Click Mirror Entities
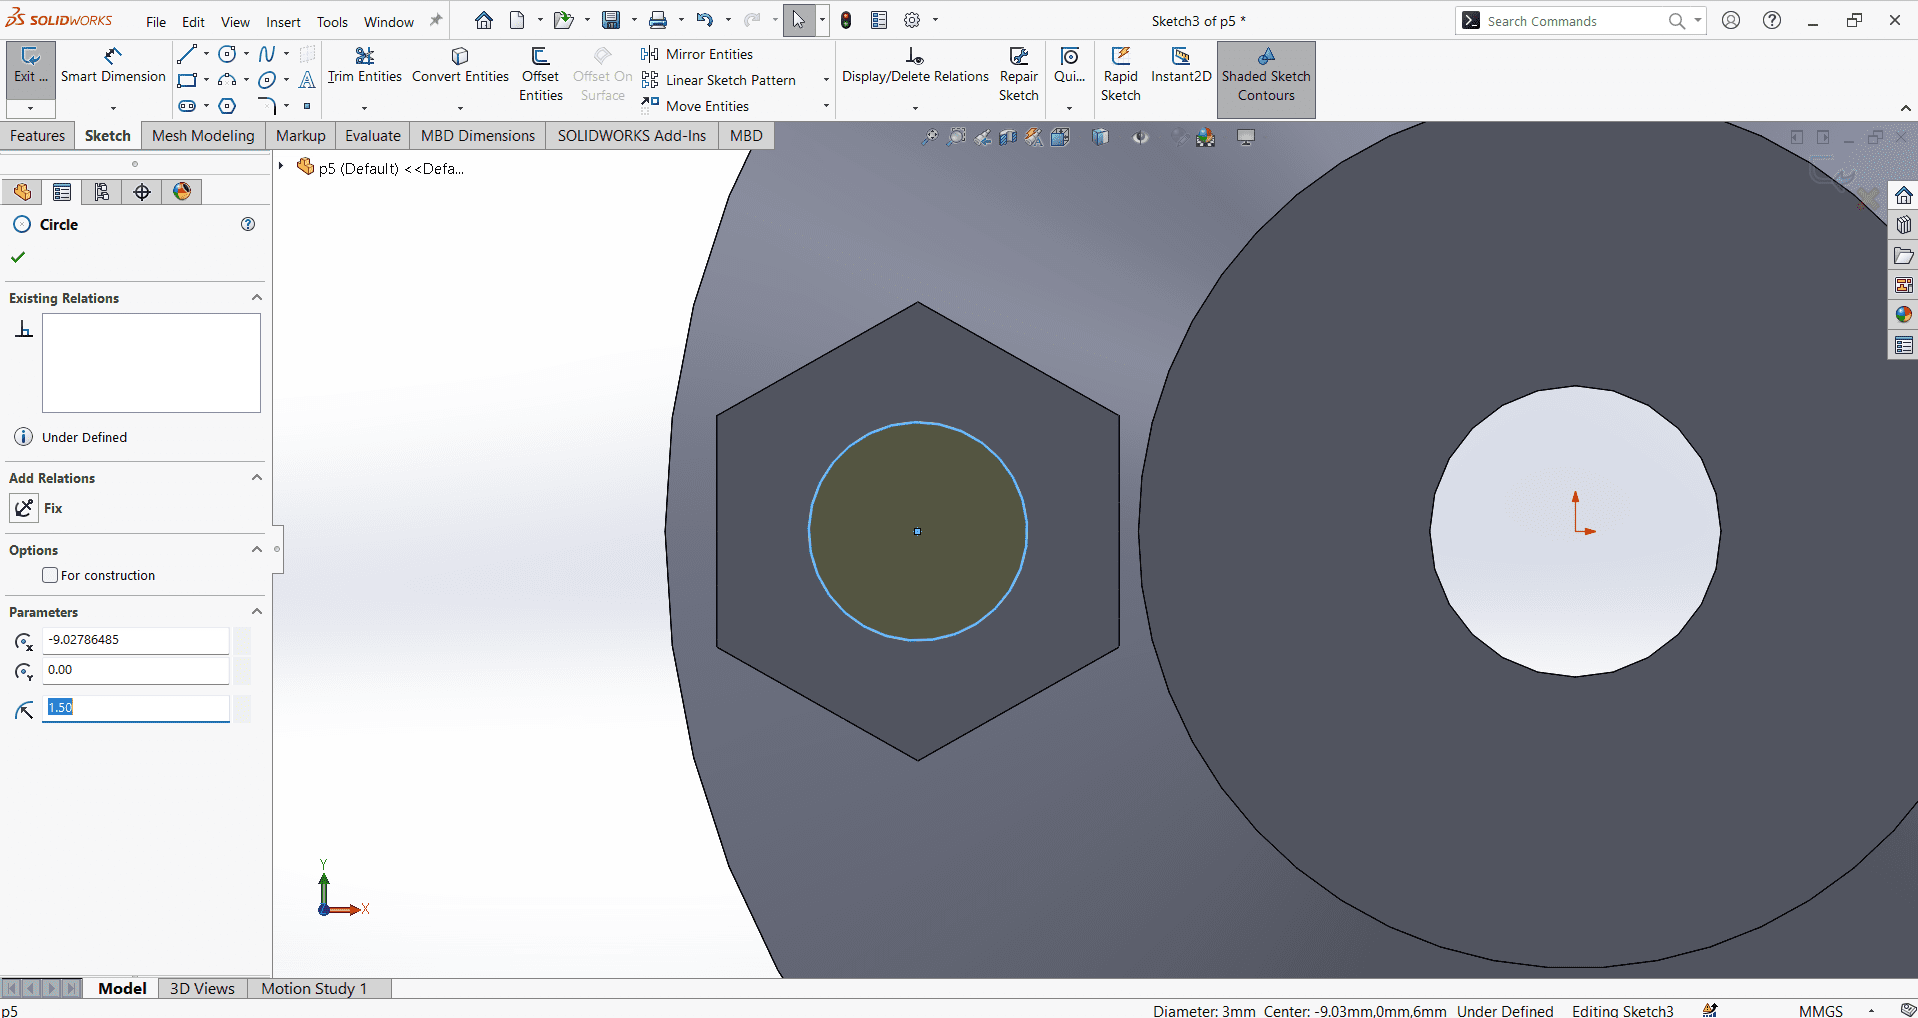The width and height of the screenshot is (1918, 1018). coord(697,54)
